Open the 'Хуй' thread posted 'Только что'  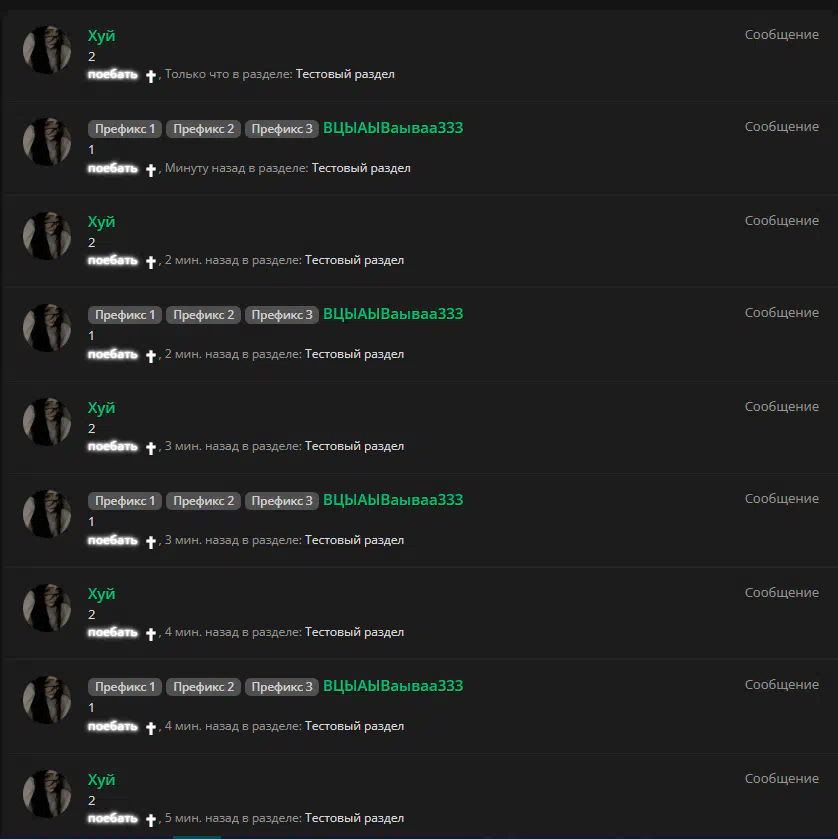(101, 36)
